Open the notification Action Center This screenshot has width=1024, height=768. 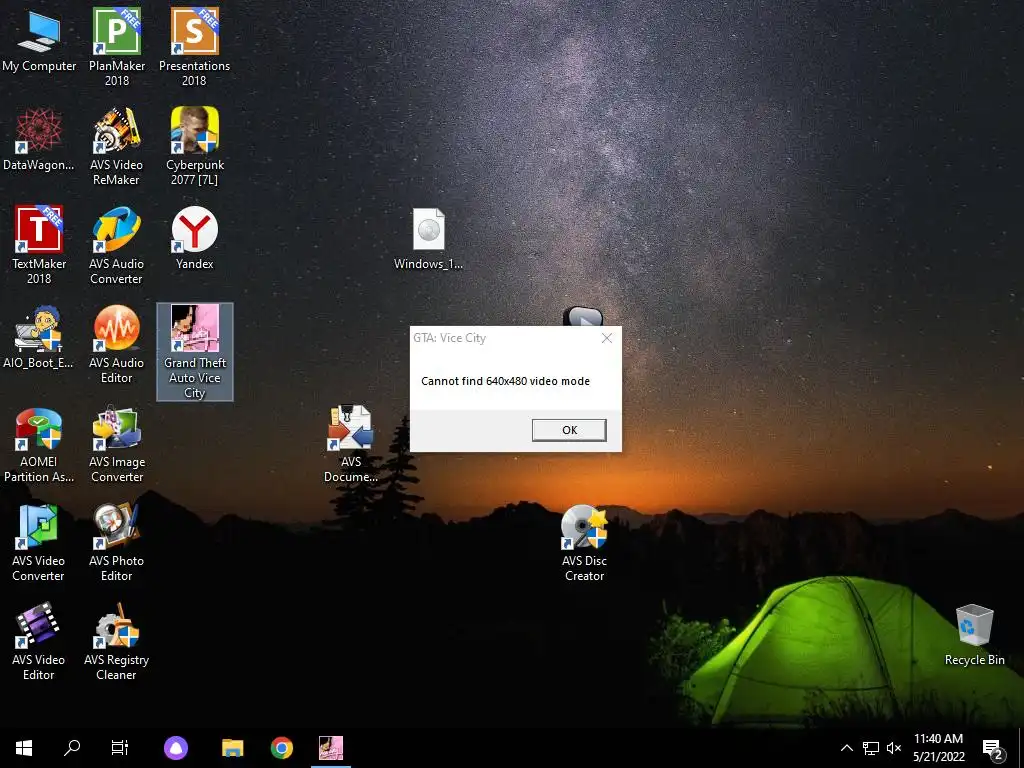tap(992, 749)
